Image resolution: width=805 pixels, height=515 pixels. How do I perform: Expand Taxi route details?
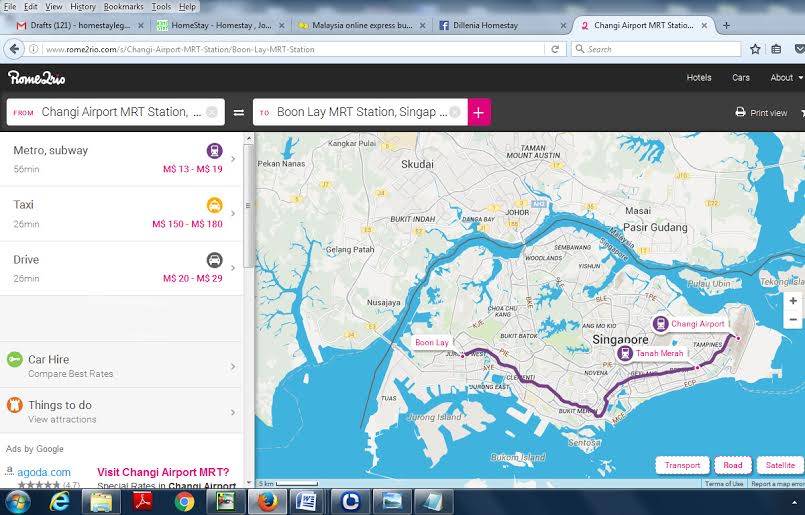tap(233, 214)
